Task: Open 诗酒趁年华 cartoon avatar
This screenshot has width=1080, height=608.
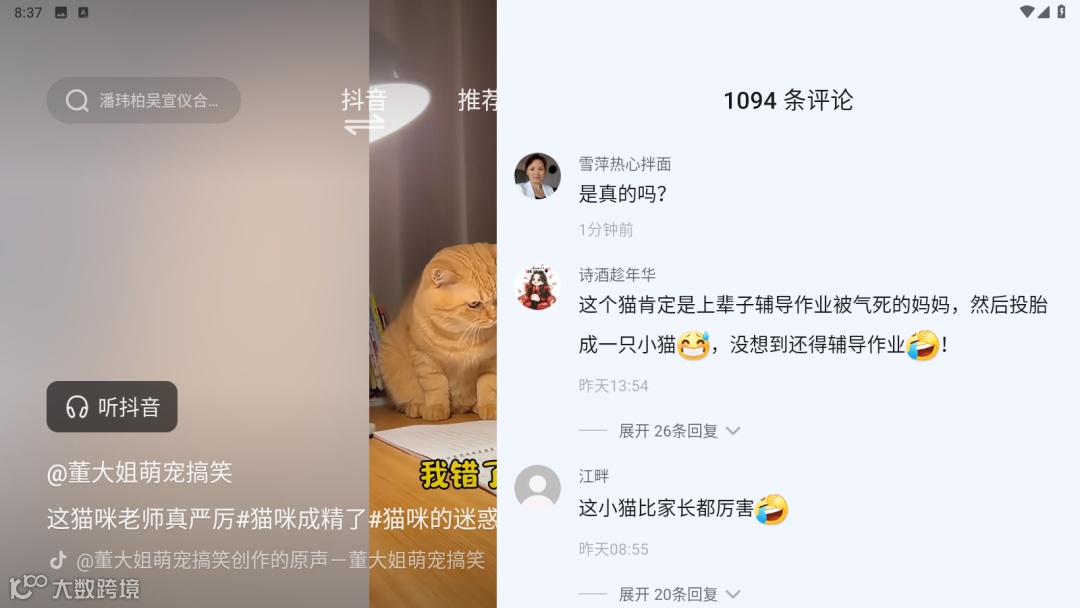Action: tap(537, 286)
